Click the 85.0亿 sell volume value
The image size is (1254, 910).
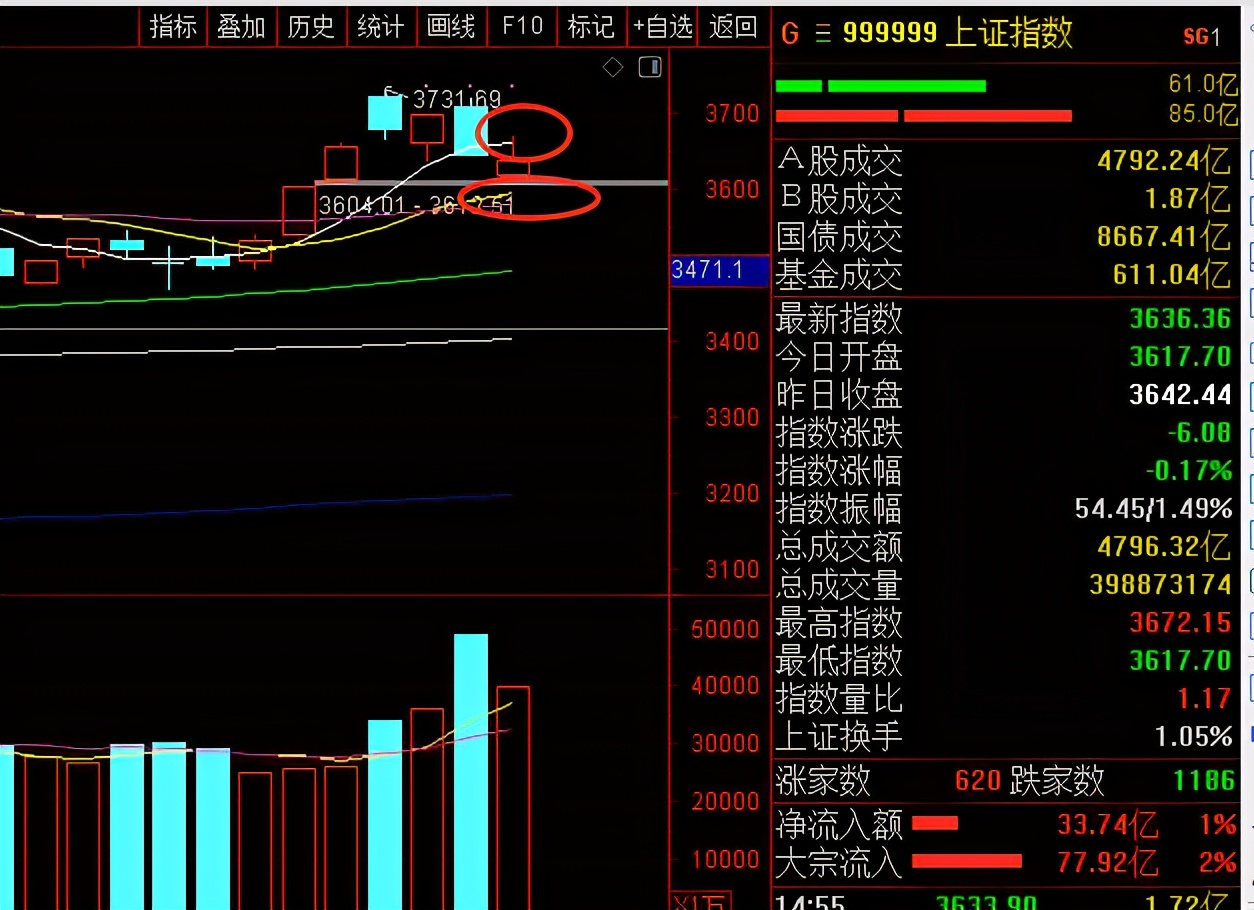[x=1202, y=114]
